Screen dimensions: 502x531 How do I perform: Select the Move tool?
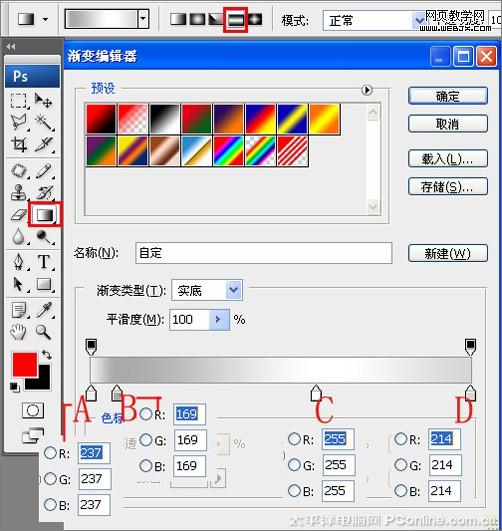coord(43,101)
